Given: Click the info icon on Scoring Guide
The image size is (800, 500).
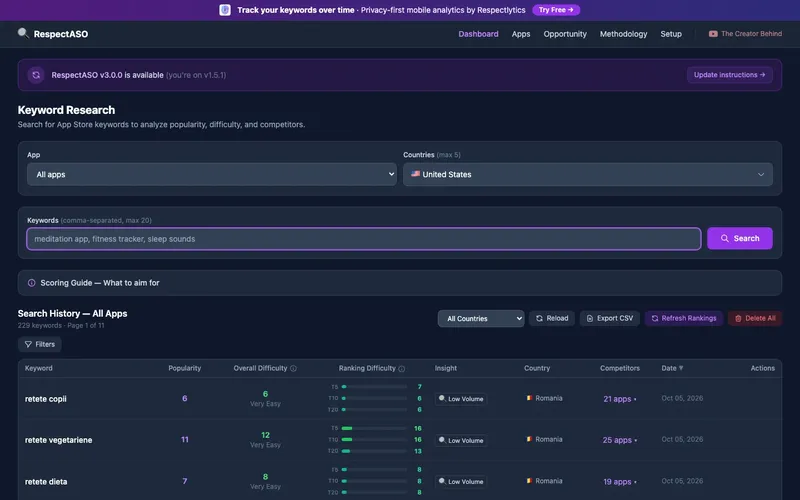Looking at the screenshot, I should pyautogui.click(x=32, y=283).
